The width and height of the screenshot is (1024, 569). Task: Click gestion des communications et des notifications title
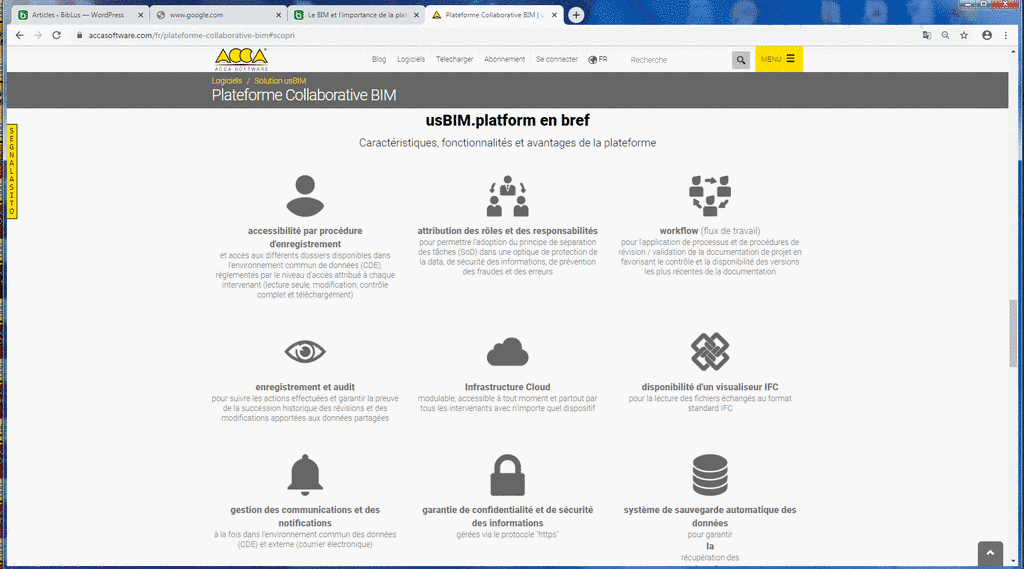(x=305, y=516)
